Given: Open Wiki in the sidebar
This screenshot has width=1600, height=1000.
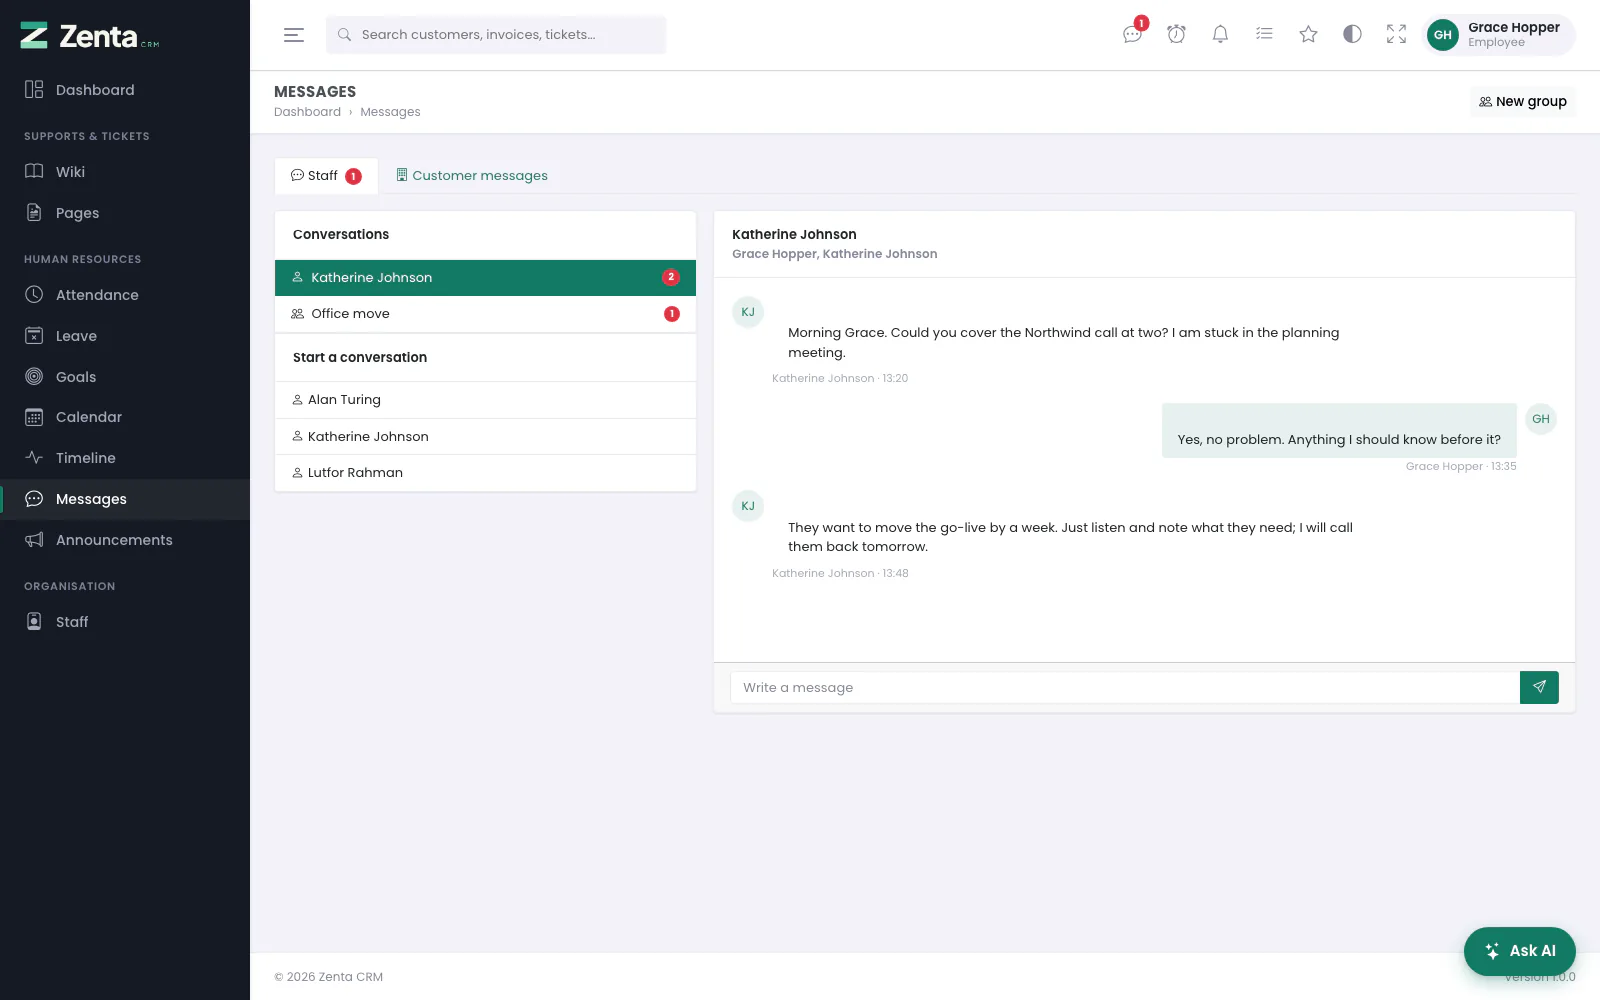Looking at the screenshot, I should pos(125,172).
